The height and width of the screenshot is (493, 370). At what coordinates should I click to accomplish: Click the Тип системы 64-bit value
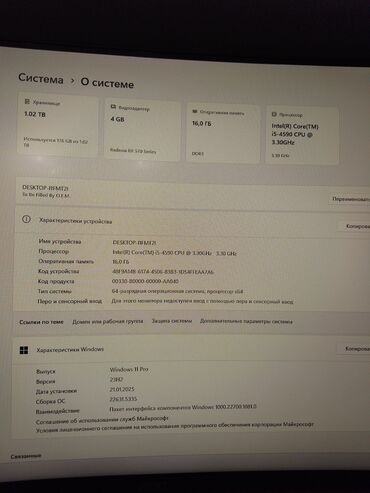click(x=177, y=291)
